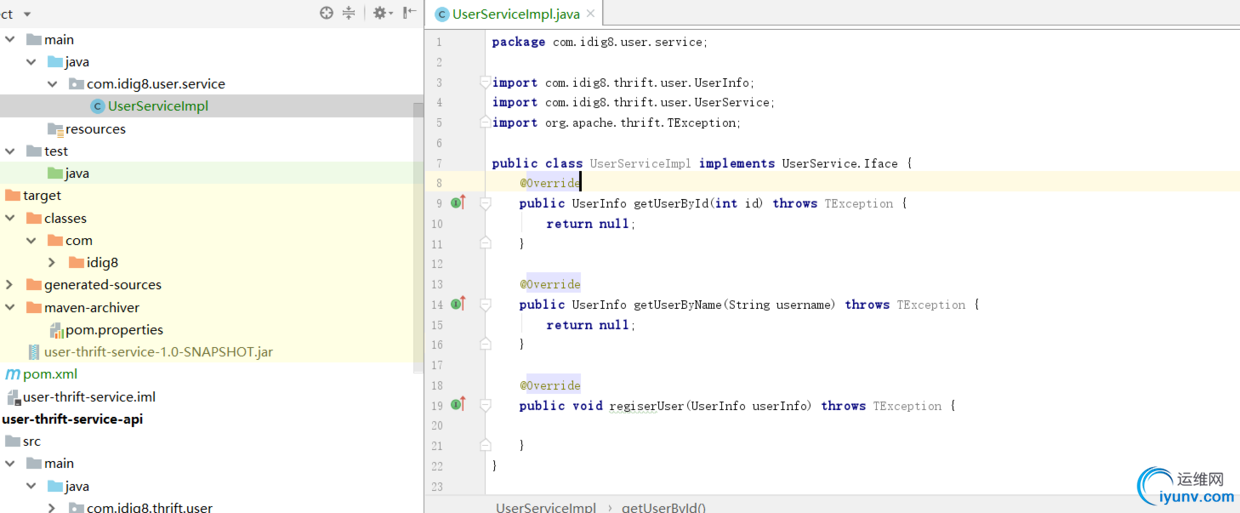Fold the getUserById method body

click(x=485, y=203)
